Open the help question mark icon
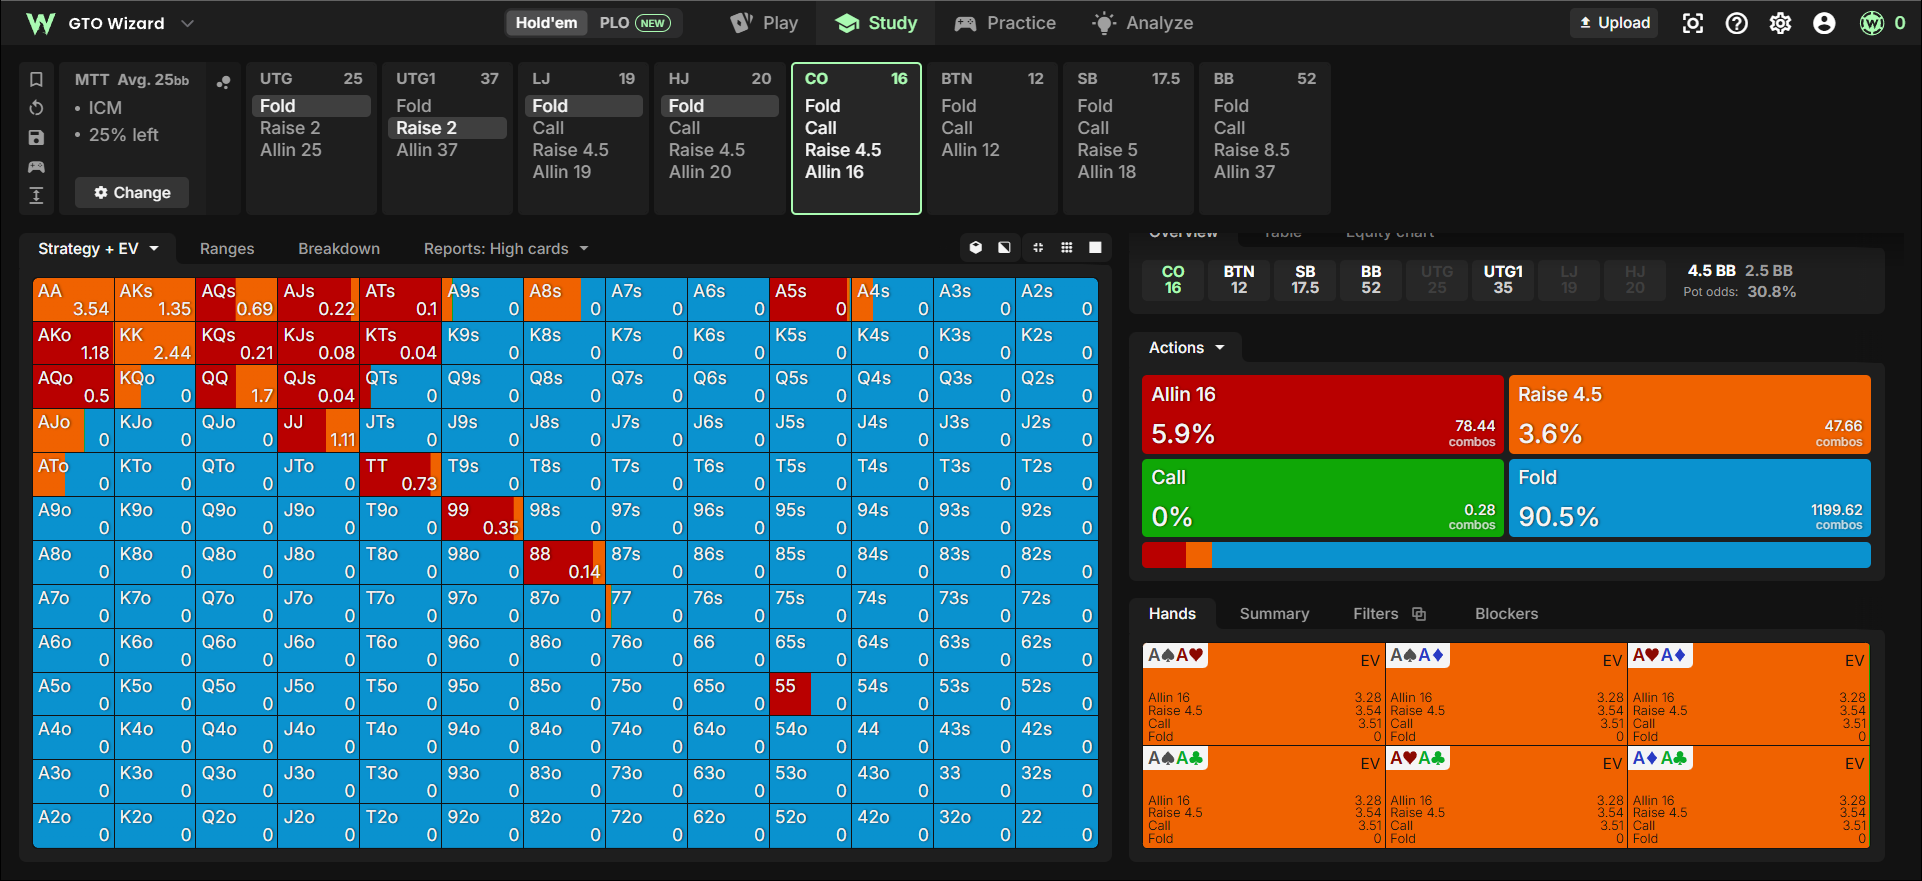 pyautogui.click(x=1737, y=23)
